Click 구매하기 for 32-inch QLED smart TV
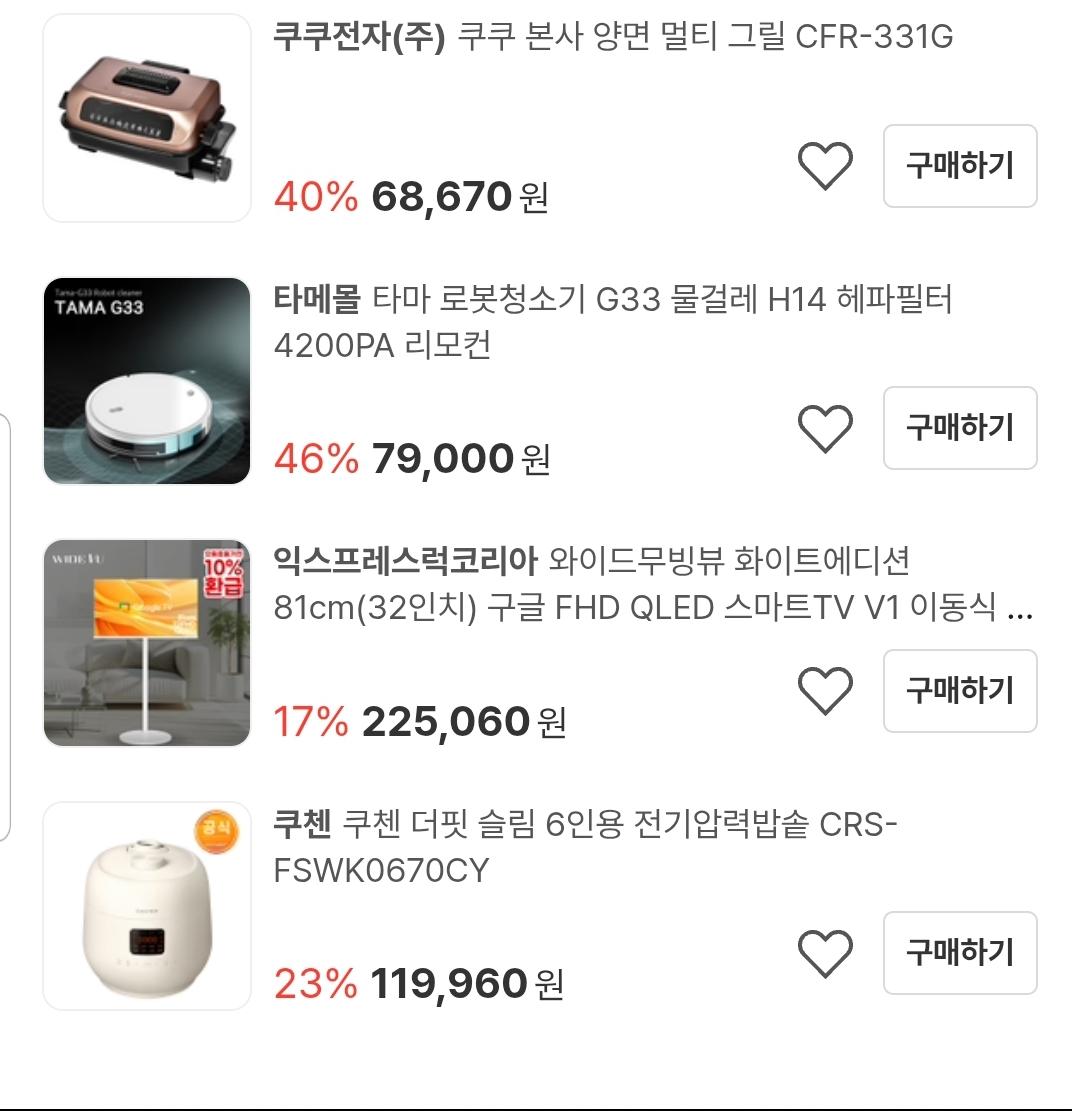Viewport: 1072px width, 1111px height. [x=960, y=690]
